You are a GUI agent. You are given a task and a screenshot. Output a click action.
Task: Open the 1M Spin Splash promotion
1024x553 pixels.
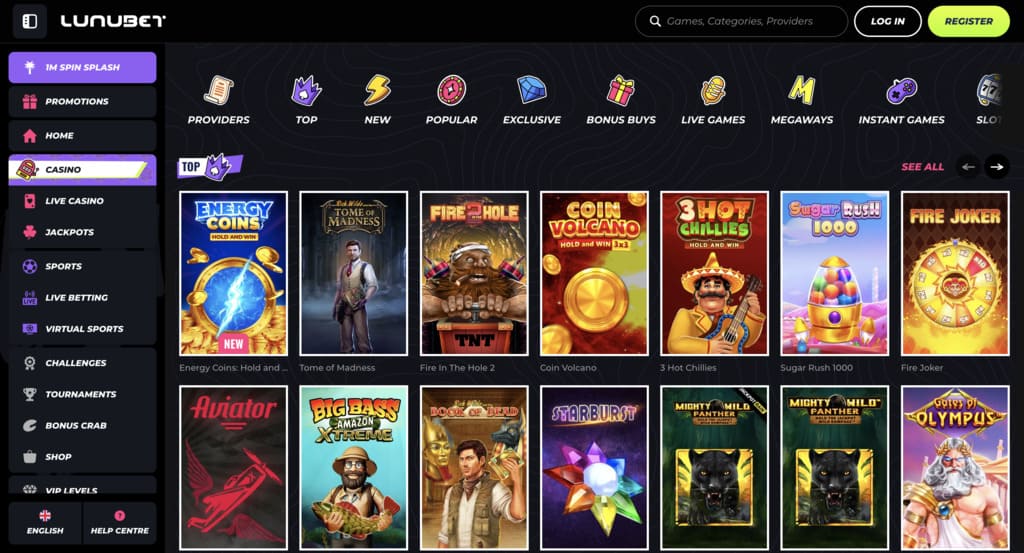pyautogui.click(x=82, y=67)
